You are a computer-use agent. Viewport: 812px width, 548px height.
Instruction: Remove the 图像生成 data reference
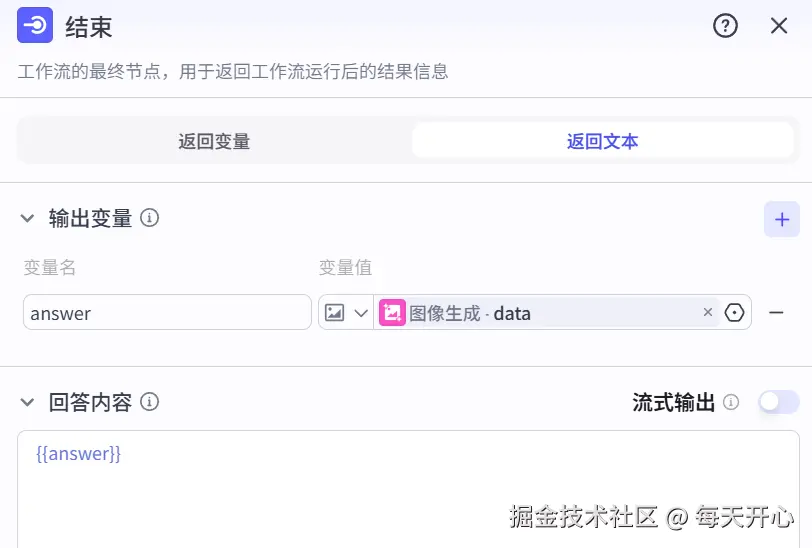[708, 313]
